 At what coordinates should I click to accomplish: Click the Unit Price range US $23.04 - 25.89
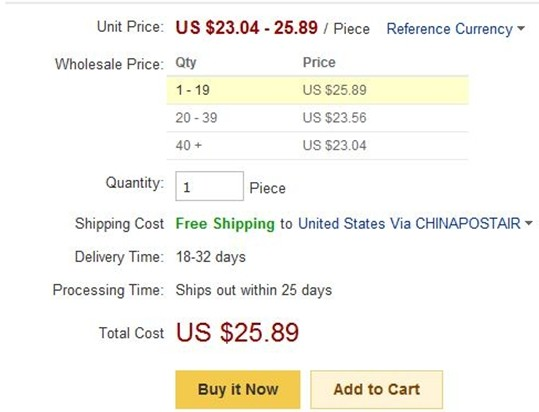[246, 27]
